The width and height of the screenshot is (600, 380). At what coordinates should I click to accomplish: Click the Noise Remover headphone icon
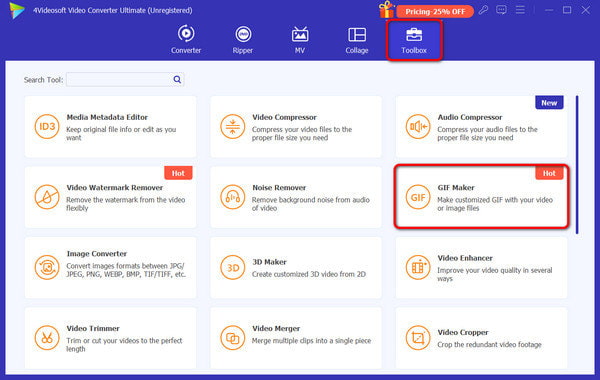232,197
